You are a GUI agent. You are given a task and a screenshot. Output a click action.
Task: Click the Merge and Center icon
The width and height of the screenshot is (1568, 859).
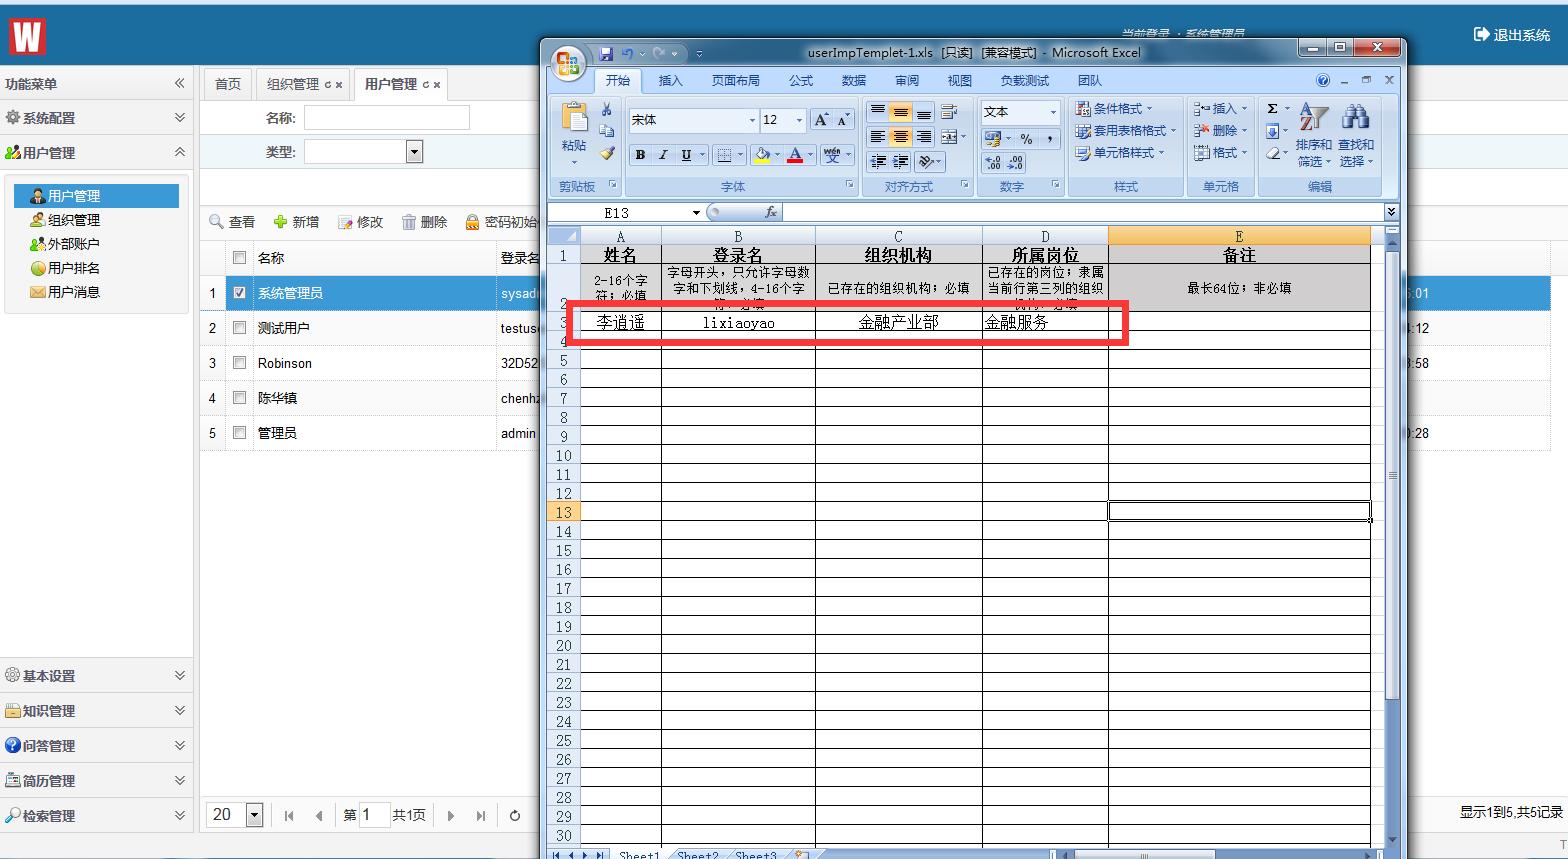click(949, 137)
